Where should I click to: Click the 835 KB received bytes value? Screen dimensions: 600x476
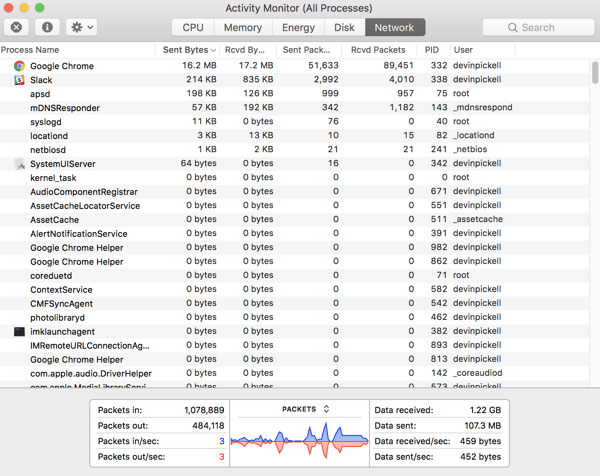(x=258, y=79)
